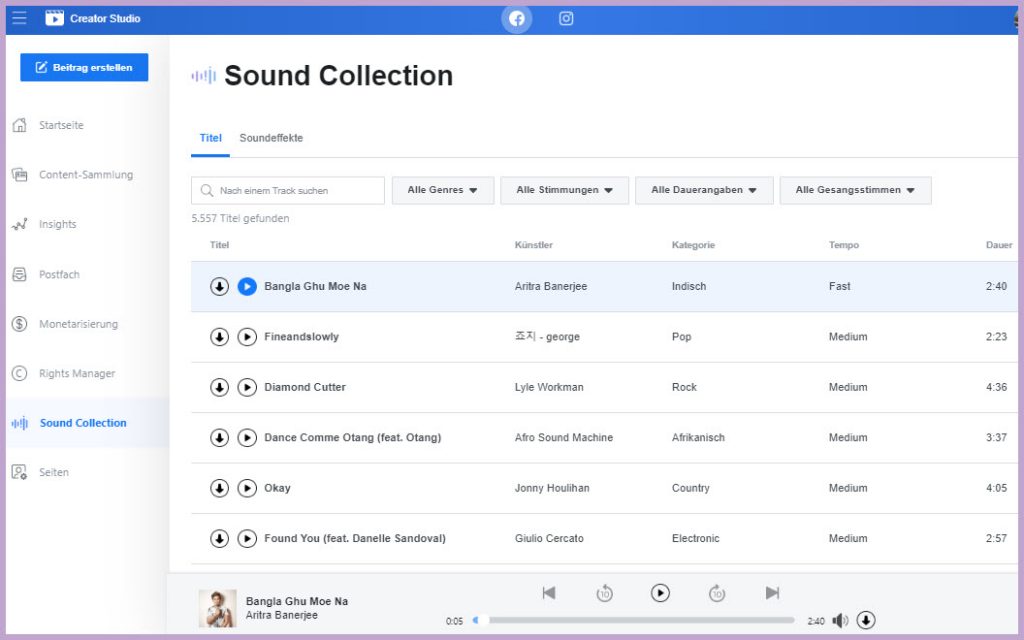Image resolution: width=1024 pixels, height=640 pixels.
Task: Click the Country category cell
Action: (x=690, y=488)
